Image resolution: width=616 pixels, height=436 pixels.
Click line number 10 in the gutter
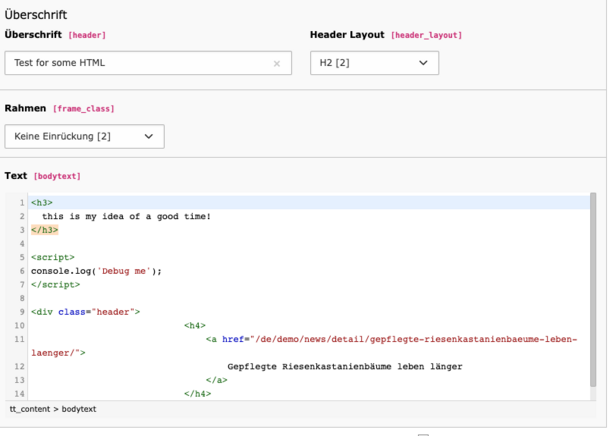[x=20, y=326]
